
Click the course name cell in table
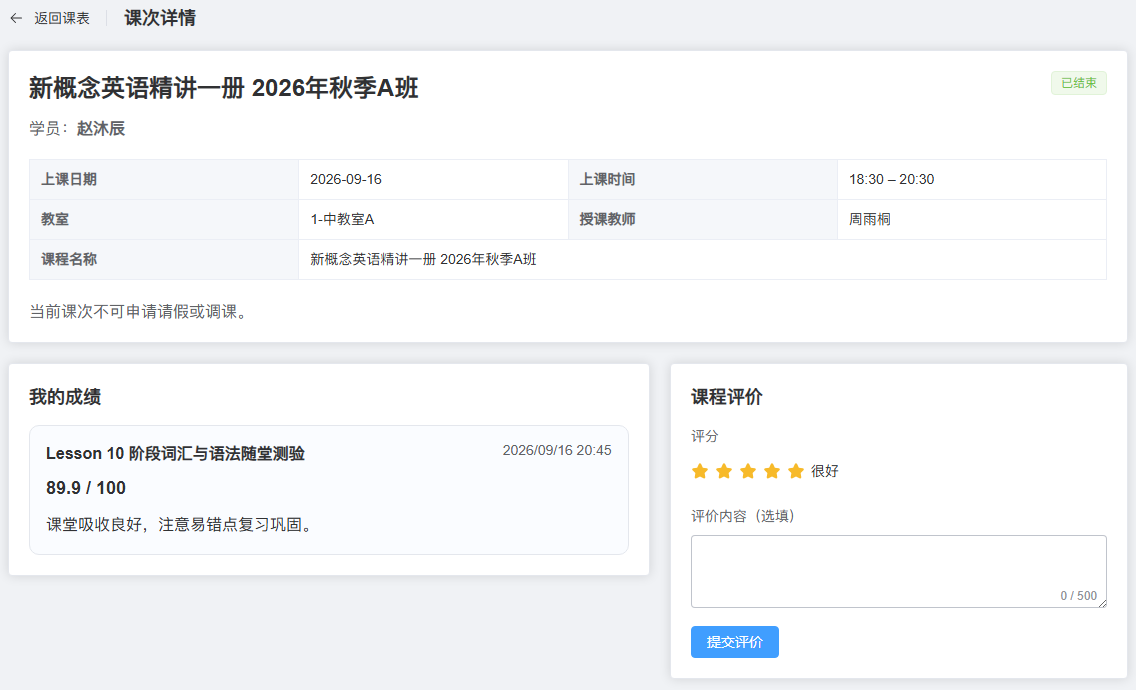[702, 259]
